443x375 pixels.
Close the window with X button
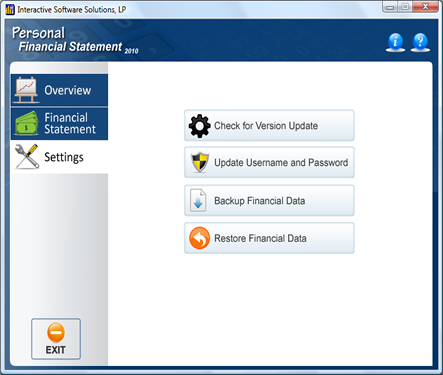(x=425, y=7)
